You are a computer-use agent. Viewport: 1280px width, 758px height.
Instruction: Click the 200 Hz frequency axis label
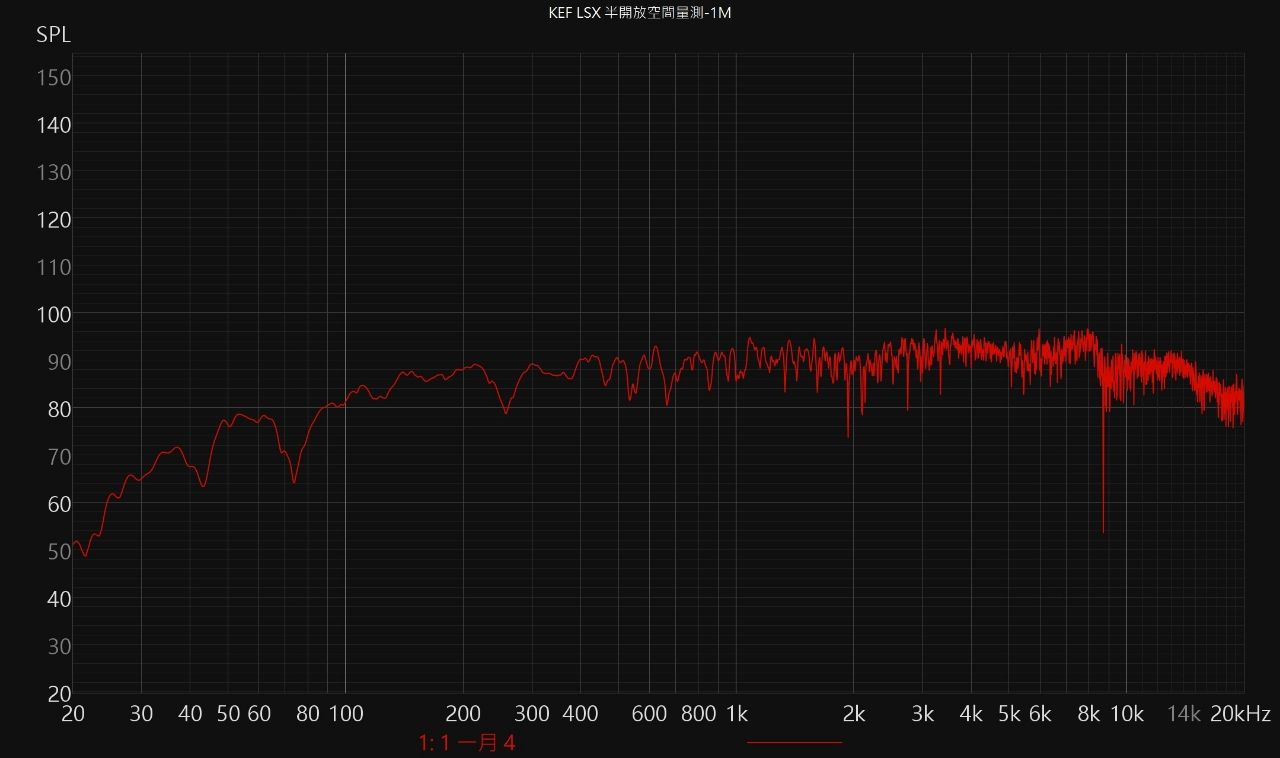coord(463,714)
